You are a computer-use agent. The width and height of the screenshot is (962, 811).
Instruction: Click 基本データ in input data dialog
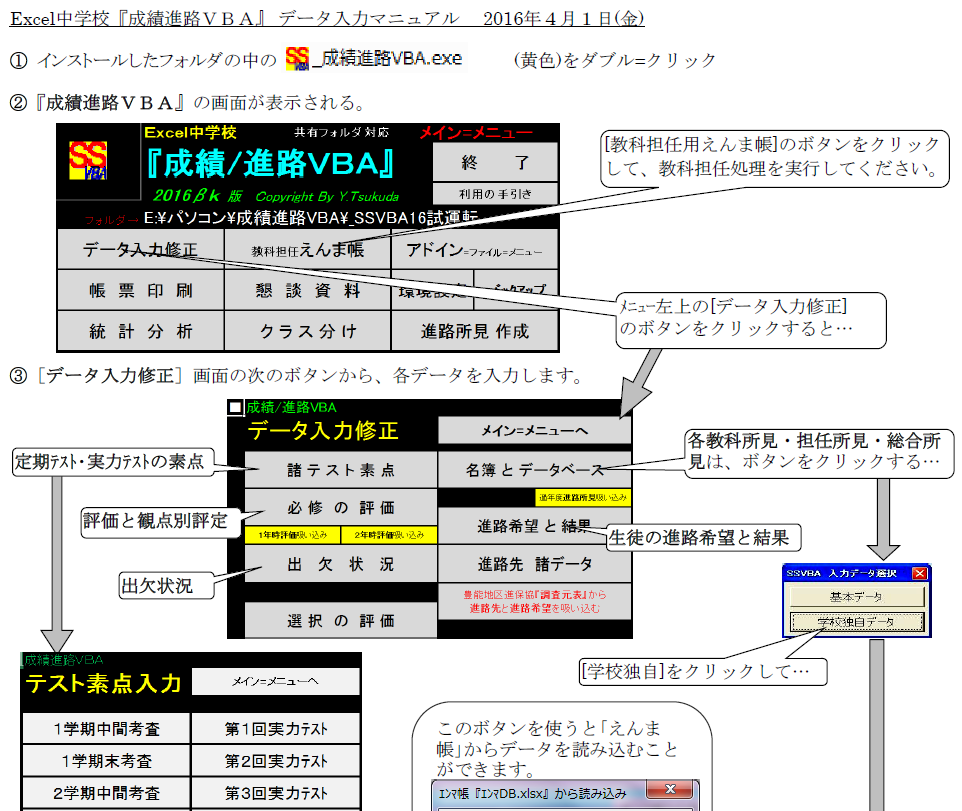click(856, 596)
